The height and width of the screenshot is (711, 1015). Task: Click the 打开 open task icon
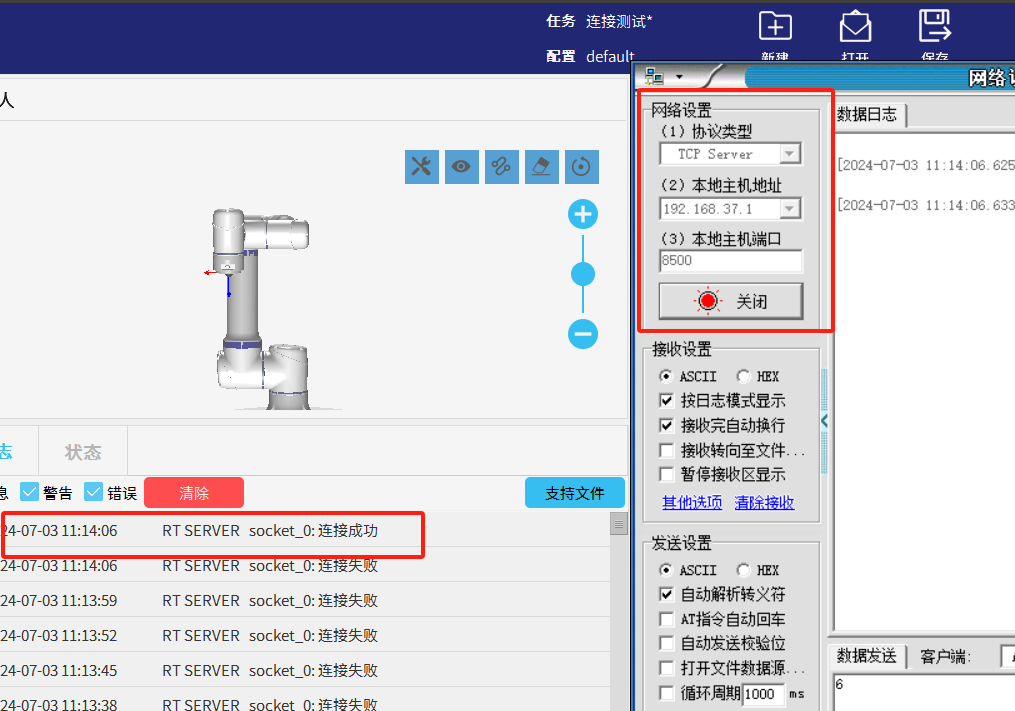pos(855,28)
